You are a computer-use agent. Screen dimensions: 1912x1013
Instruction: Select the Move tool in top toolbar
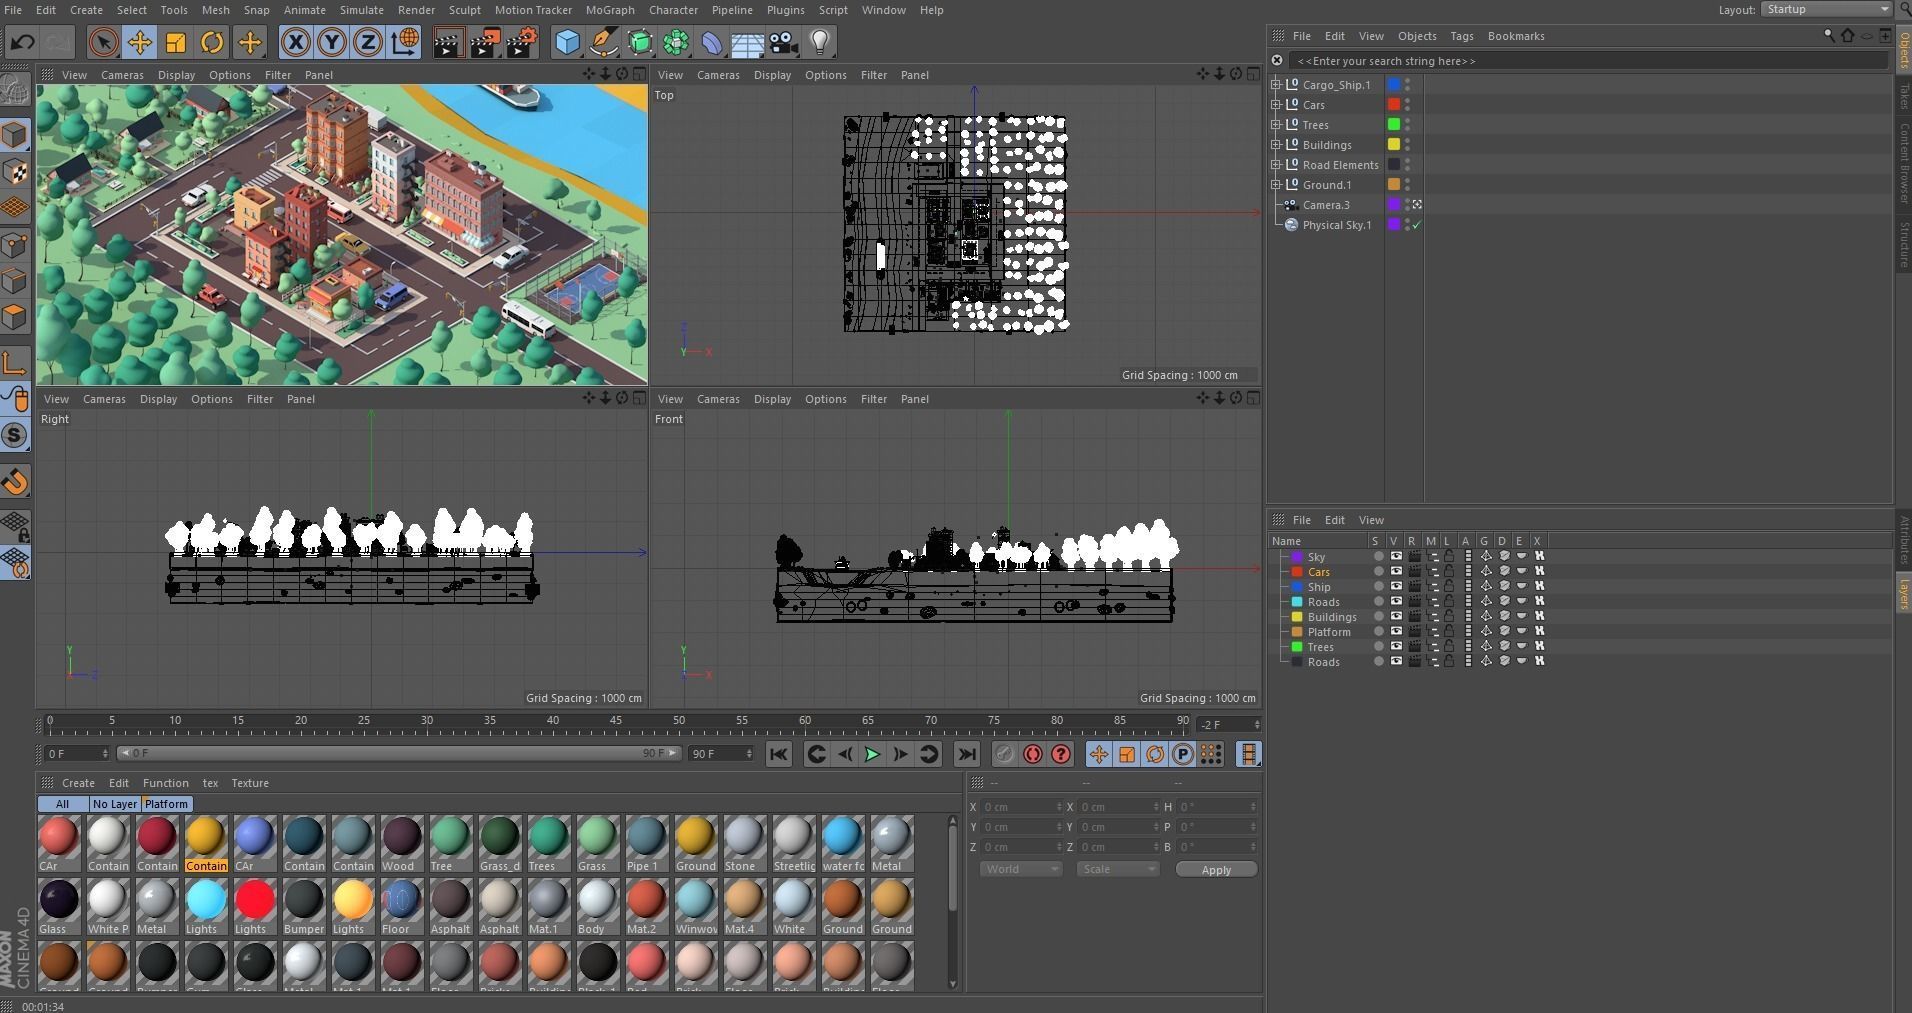pos(139,42)
